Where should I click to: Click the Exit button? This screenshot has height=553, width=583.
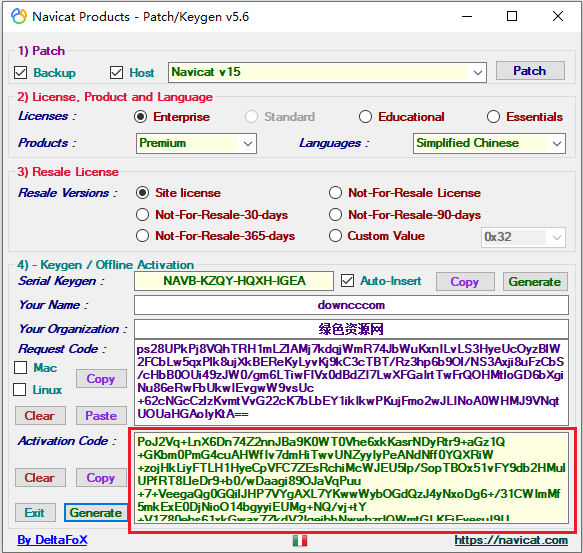point(35,513)
